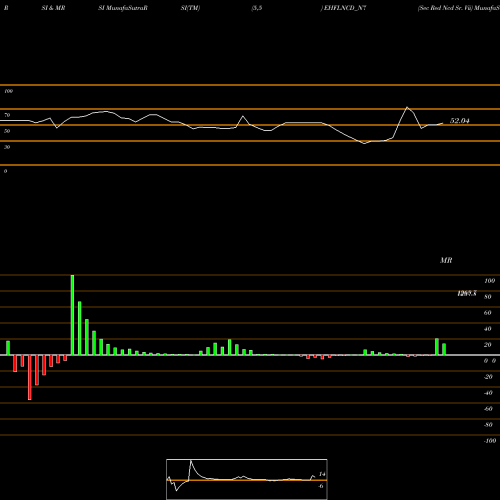Click the tallest green histogram bar

pos(72,315)
